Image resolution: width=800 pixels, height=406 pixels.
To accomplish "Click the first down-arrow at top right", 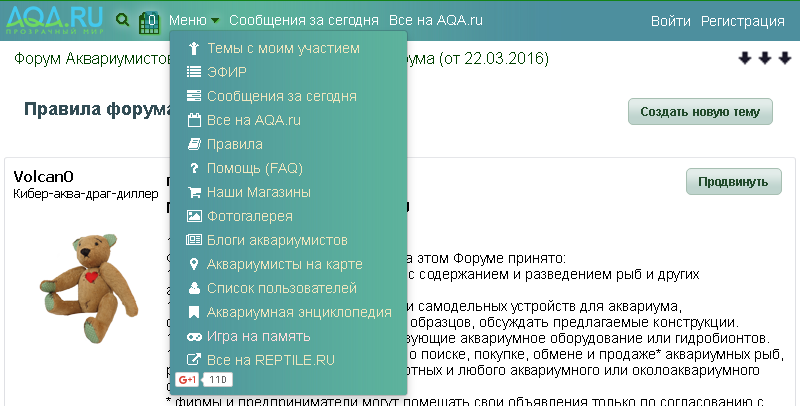I will point(744,59).
